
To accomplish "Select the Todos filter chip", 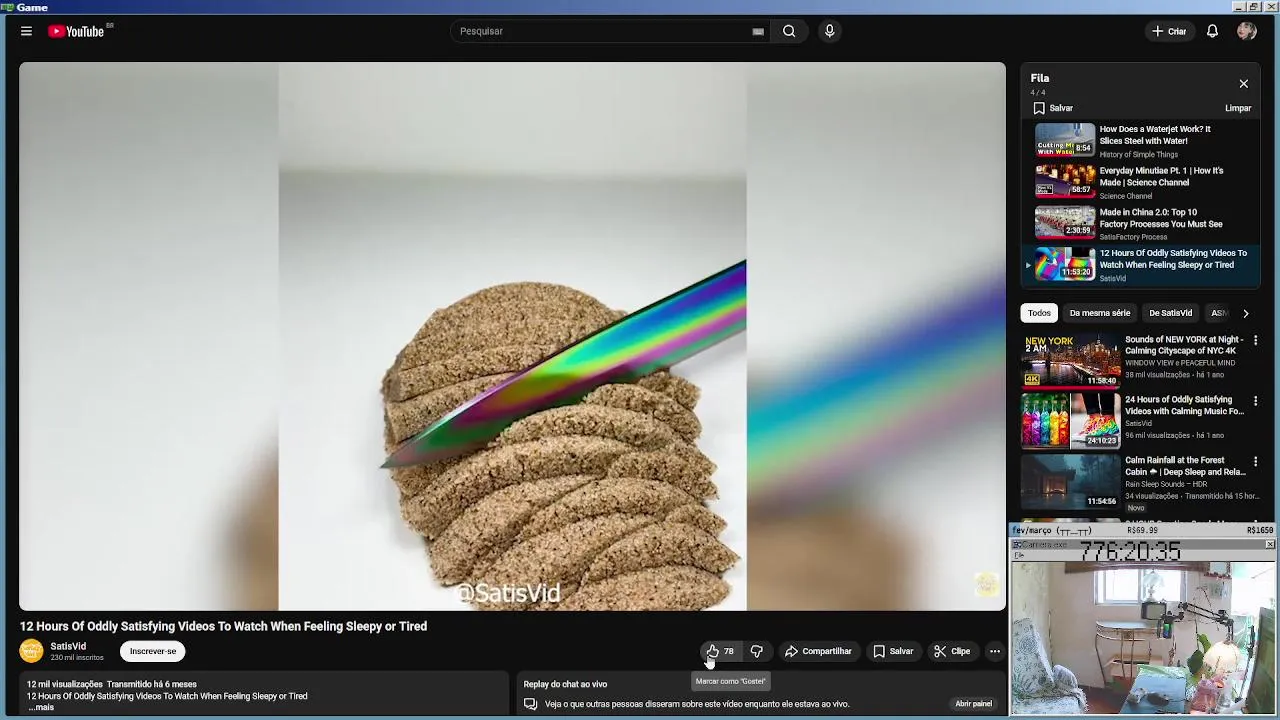I will 1039,313.
